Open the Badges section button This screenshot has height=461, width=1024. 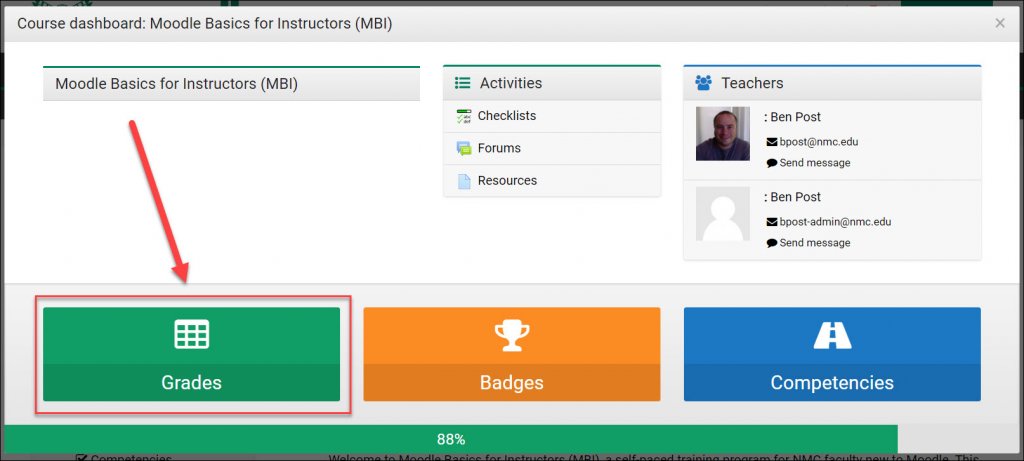511,354
